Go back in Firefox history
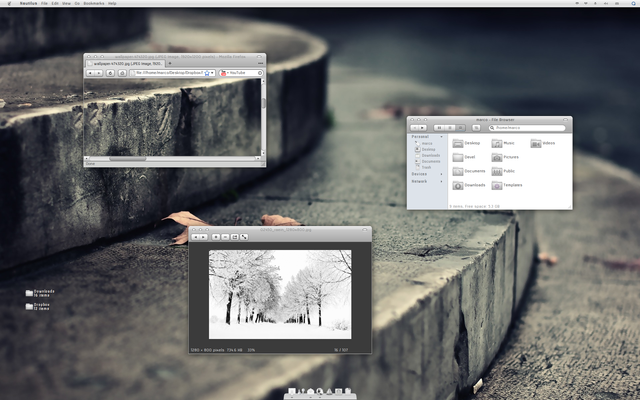The height and width of the screenshot is (400, 640). 91,73
